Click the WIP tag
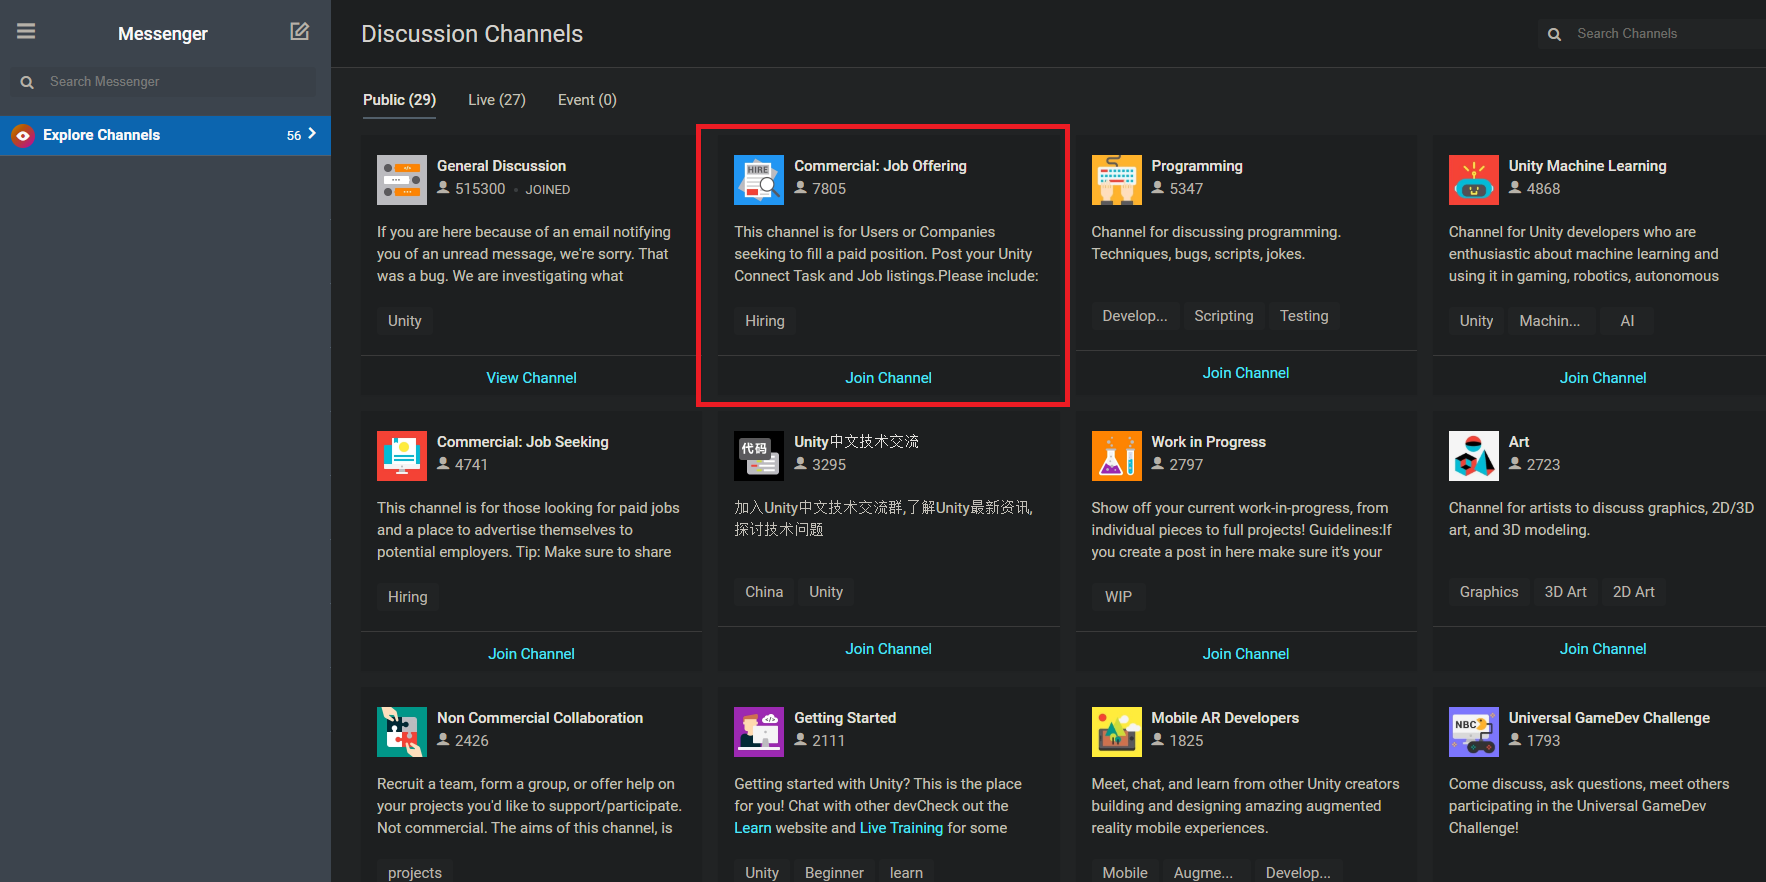This screenshot has width=1766, height=882. 1118,597
